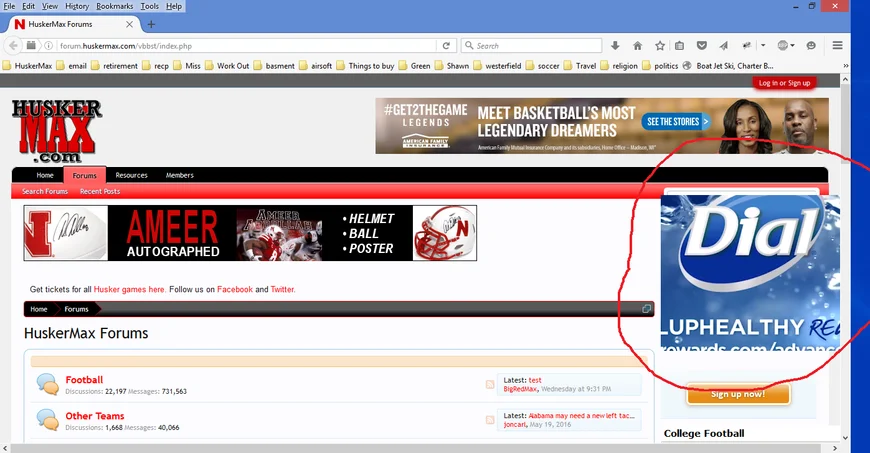
Task: Open the Football forum link
Action: click(x=84, y=380)
